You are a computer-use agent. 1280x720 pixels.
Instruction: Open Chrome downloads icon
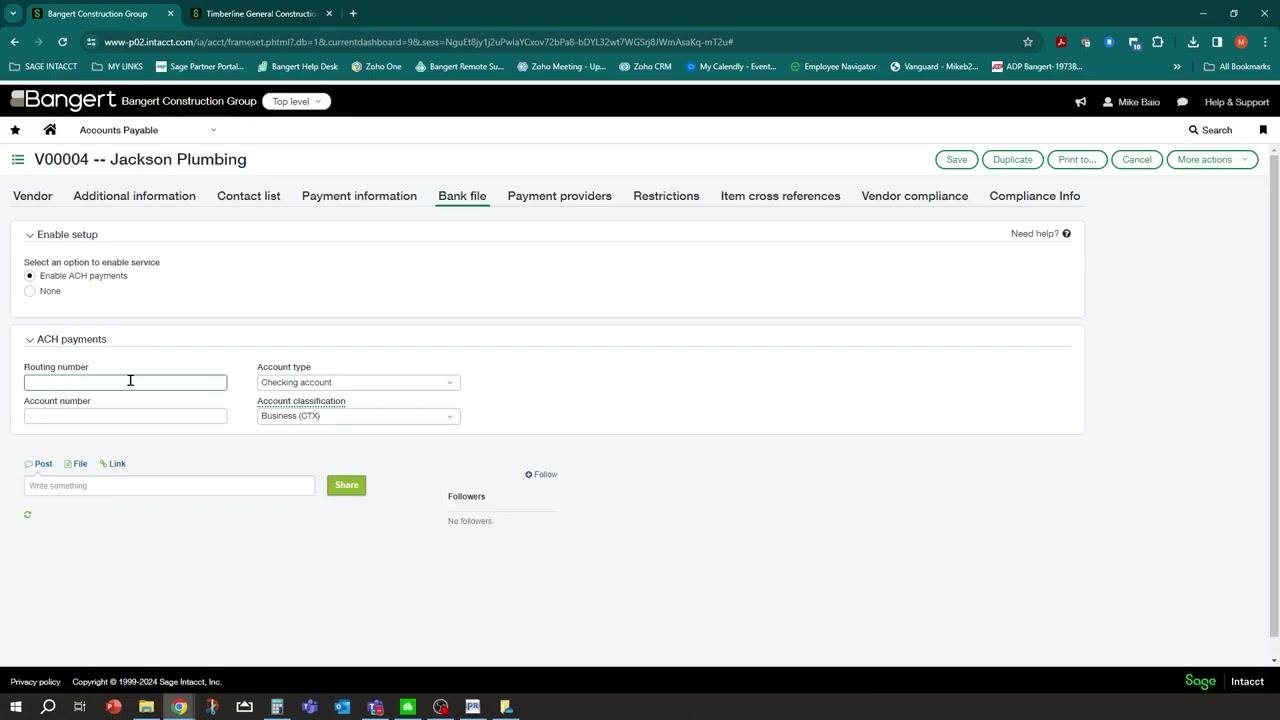coord(1193,42)
